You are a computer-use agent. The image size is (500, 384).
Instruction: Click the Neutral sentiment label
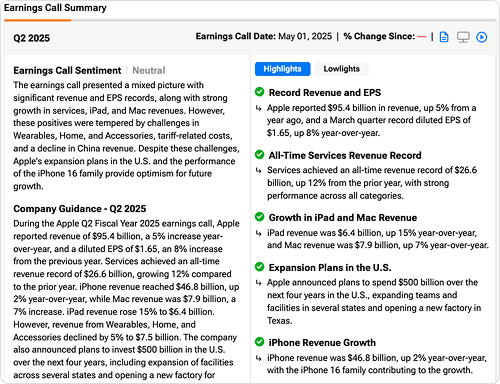point(149,70)
